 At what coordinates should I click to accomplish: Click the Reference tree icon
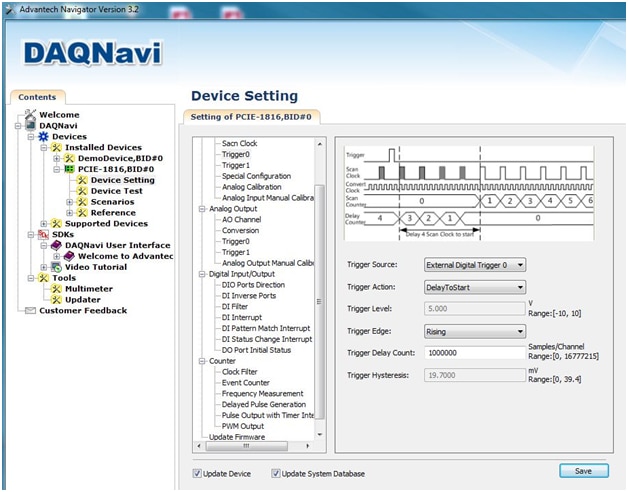(82, 212)
